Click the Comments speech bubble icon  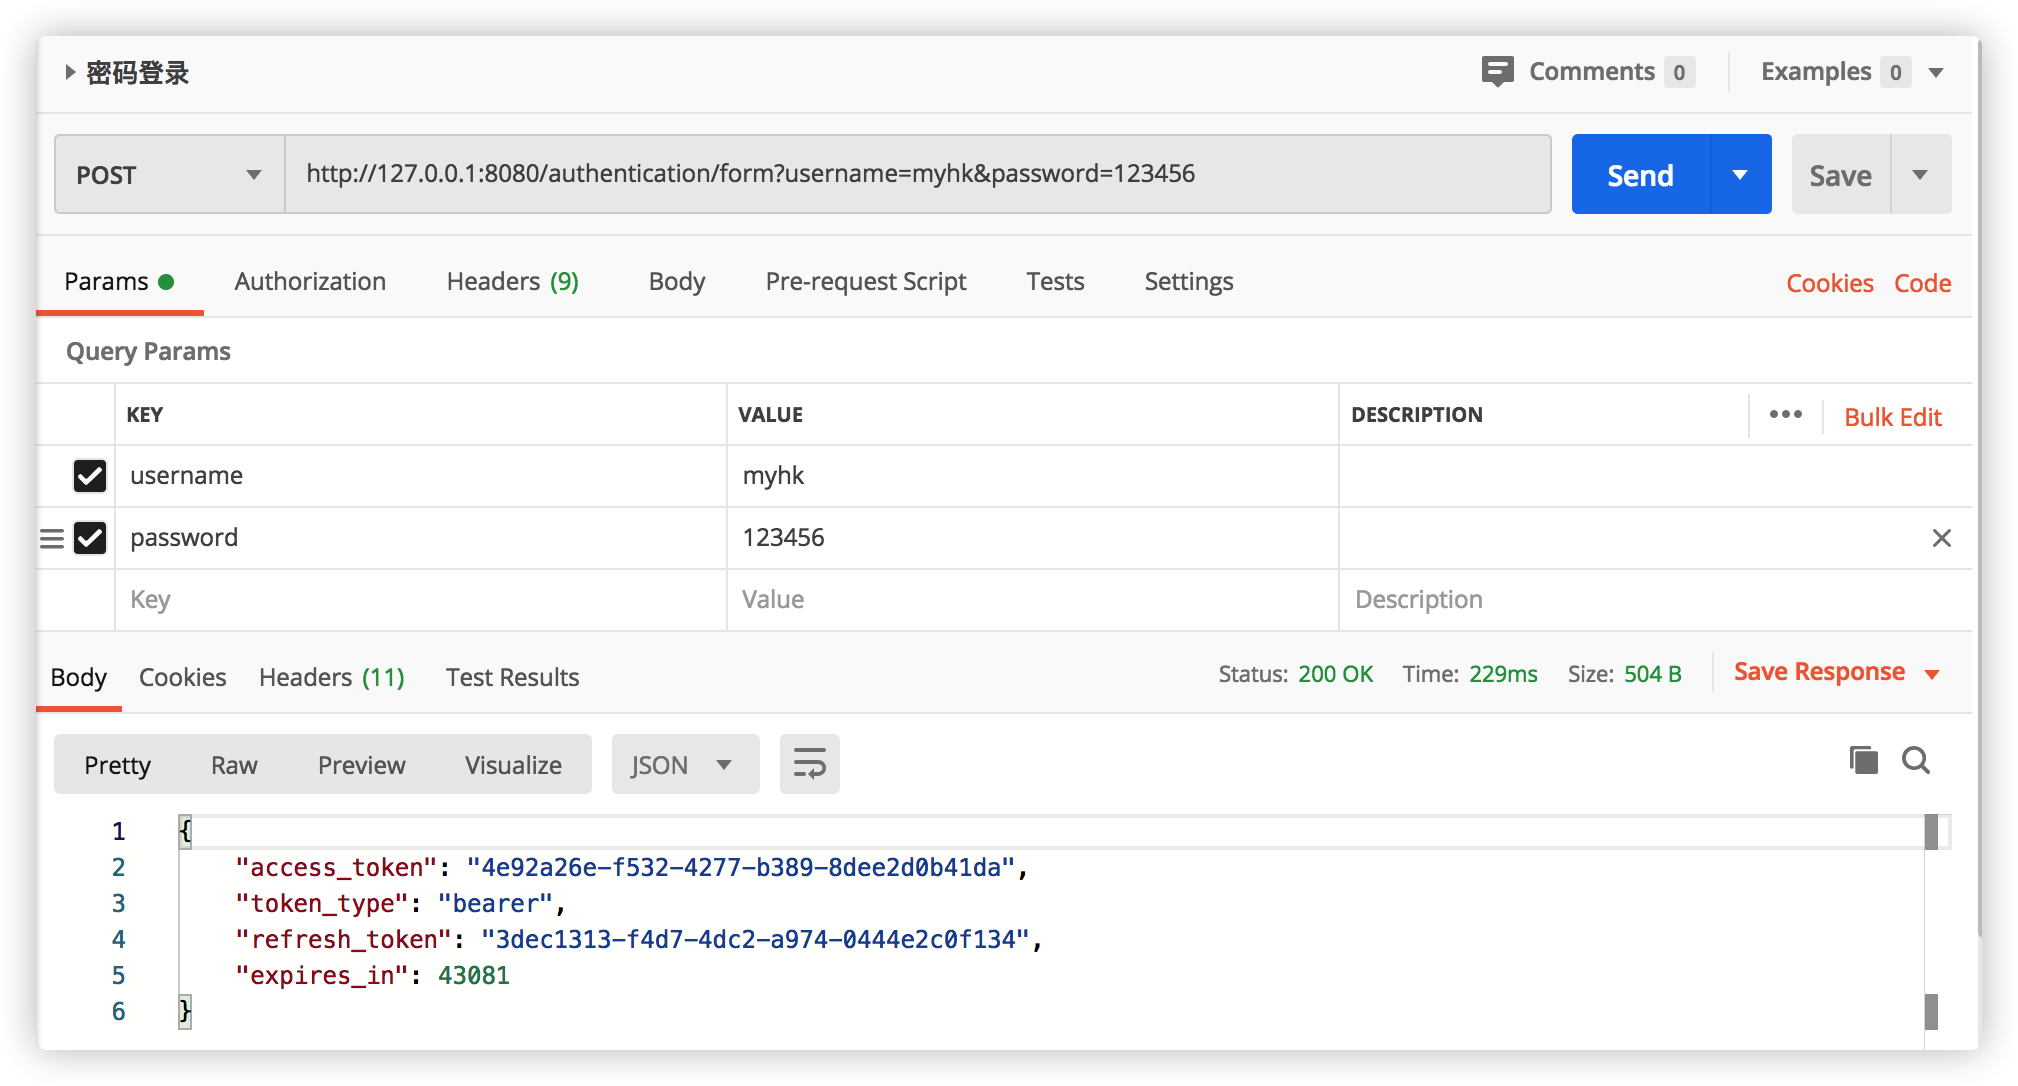pos(1497,71)
